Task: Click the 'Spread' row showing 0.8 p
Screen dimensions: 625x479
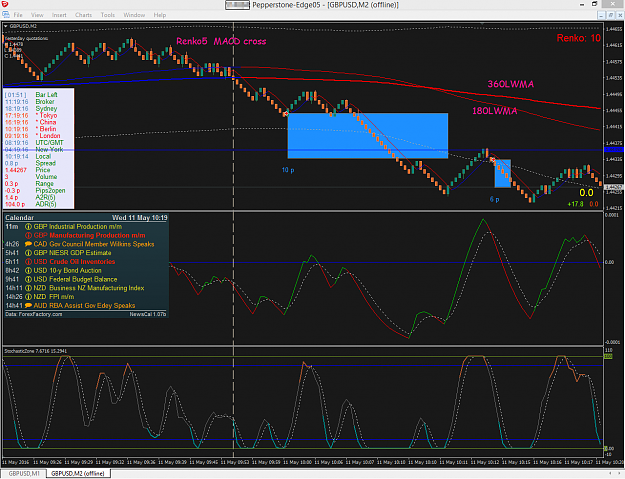Action: 39,163
